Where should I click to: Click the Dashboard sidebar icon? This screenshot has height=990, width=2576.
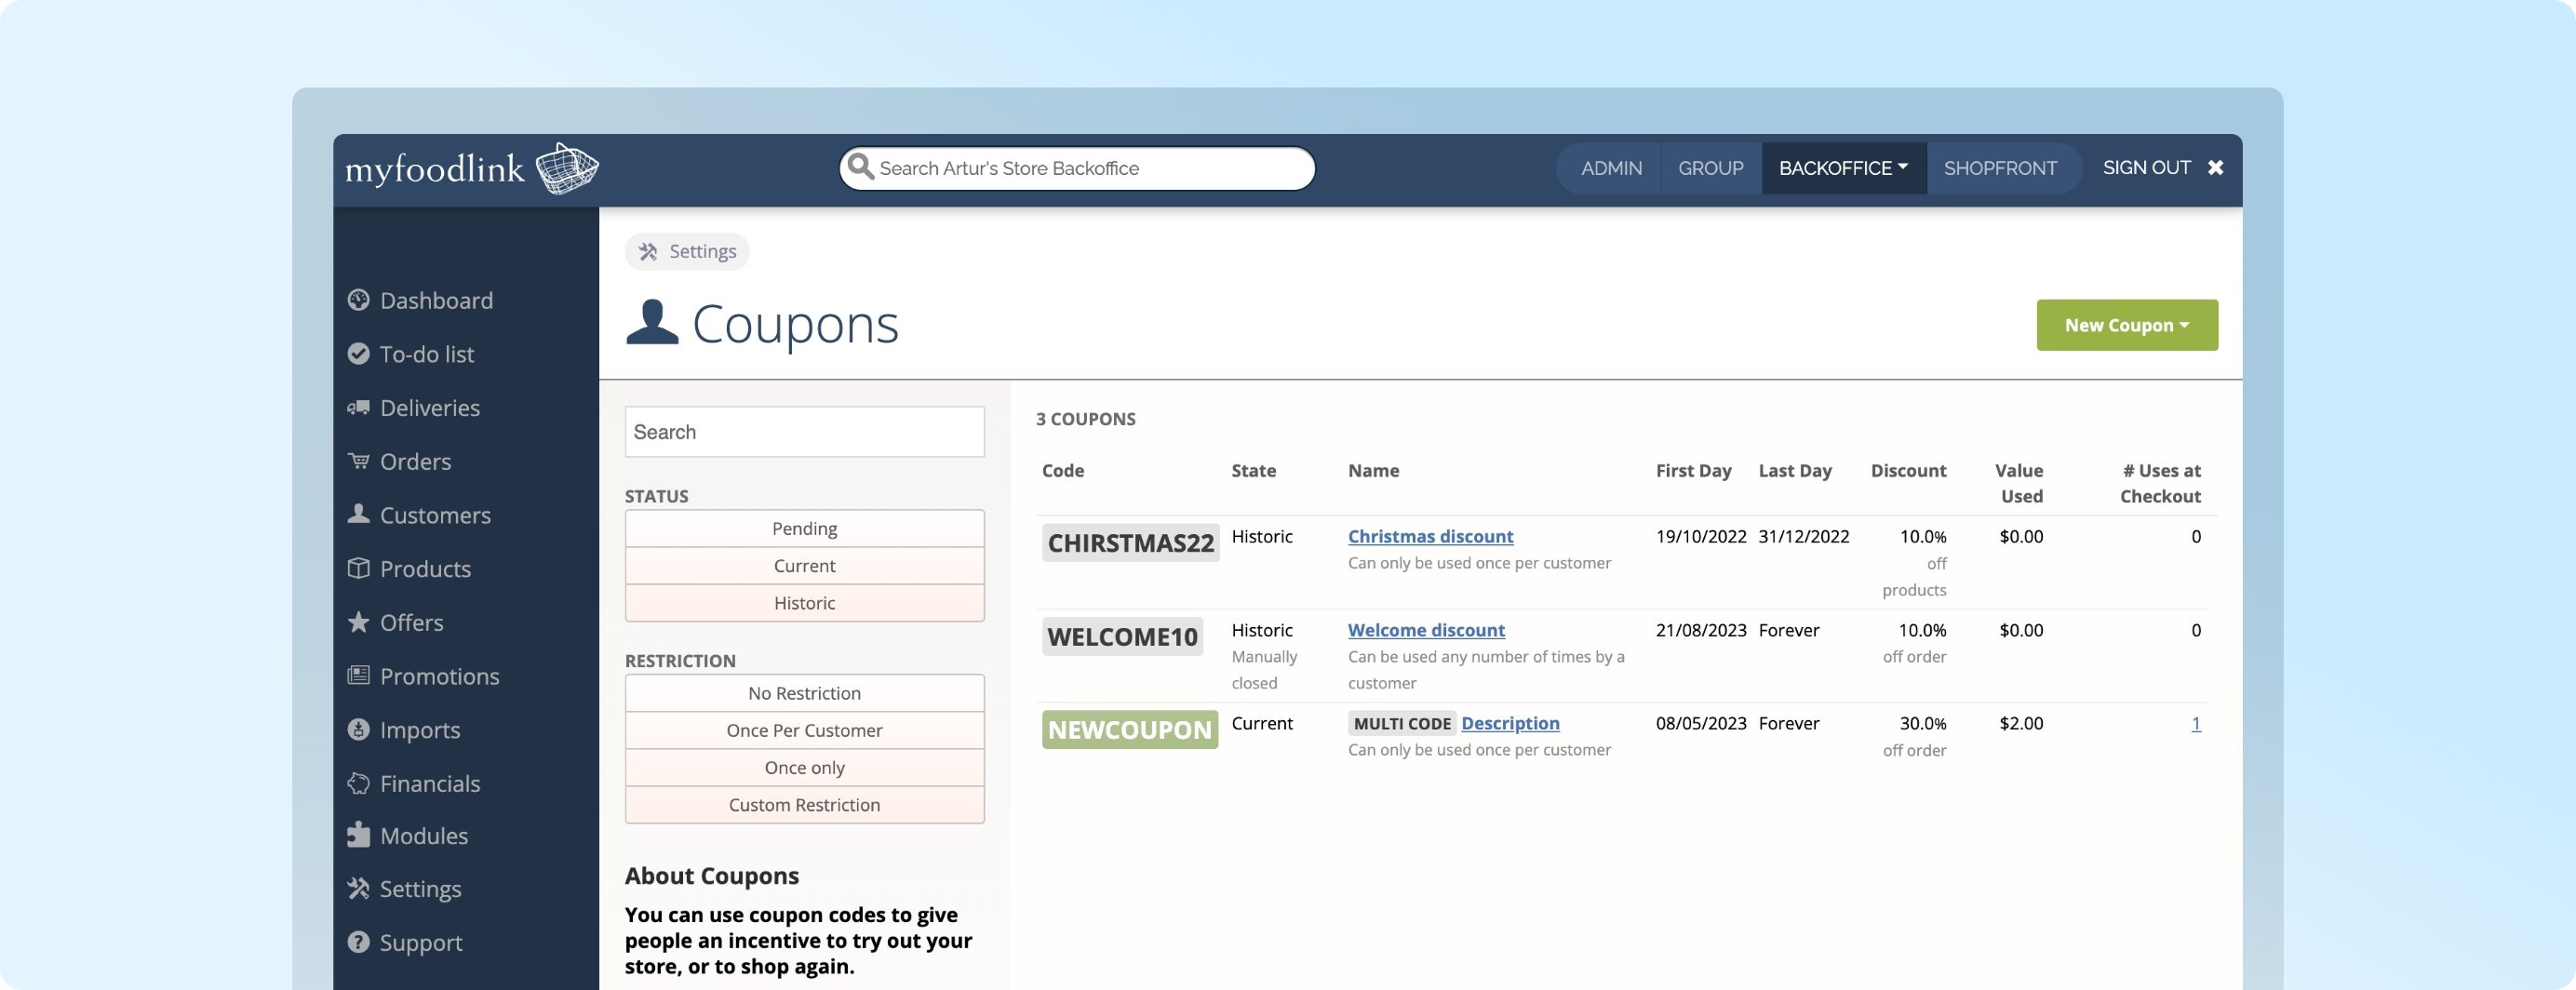coord(358,300)
